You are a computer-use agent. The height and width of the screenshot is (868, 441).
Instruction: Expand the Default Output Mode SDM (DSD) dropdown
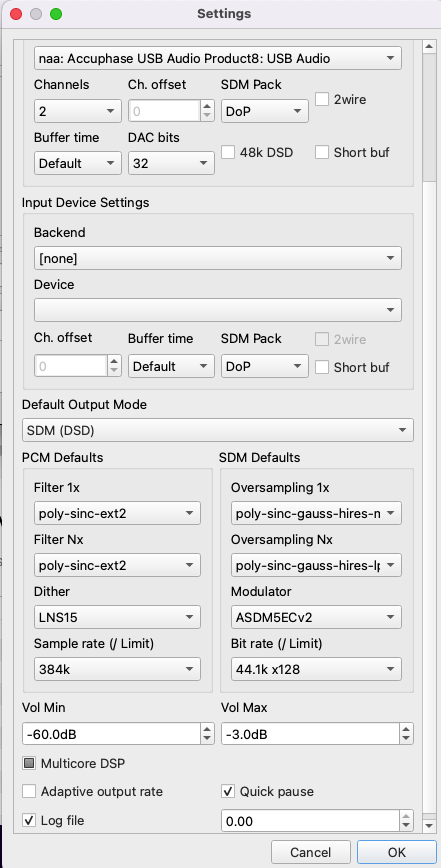coord(218,430)
